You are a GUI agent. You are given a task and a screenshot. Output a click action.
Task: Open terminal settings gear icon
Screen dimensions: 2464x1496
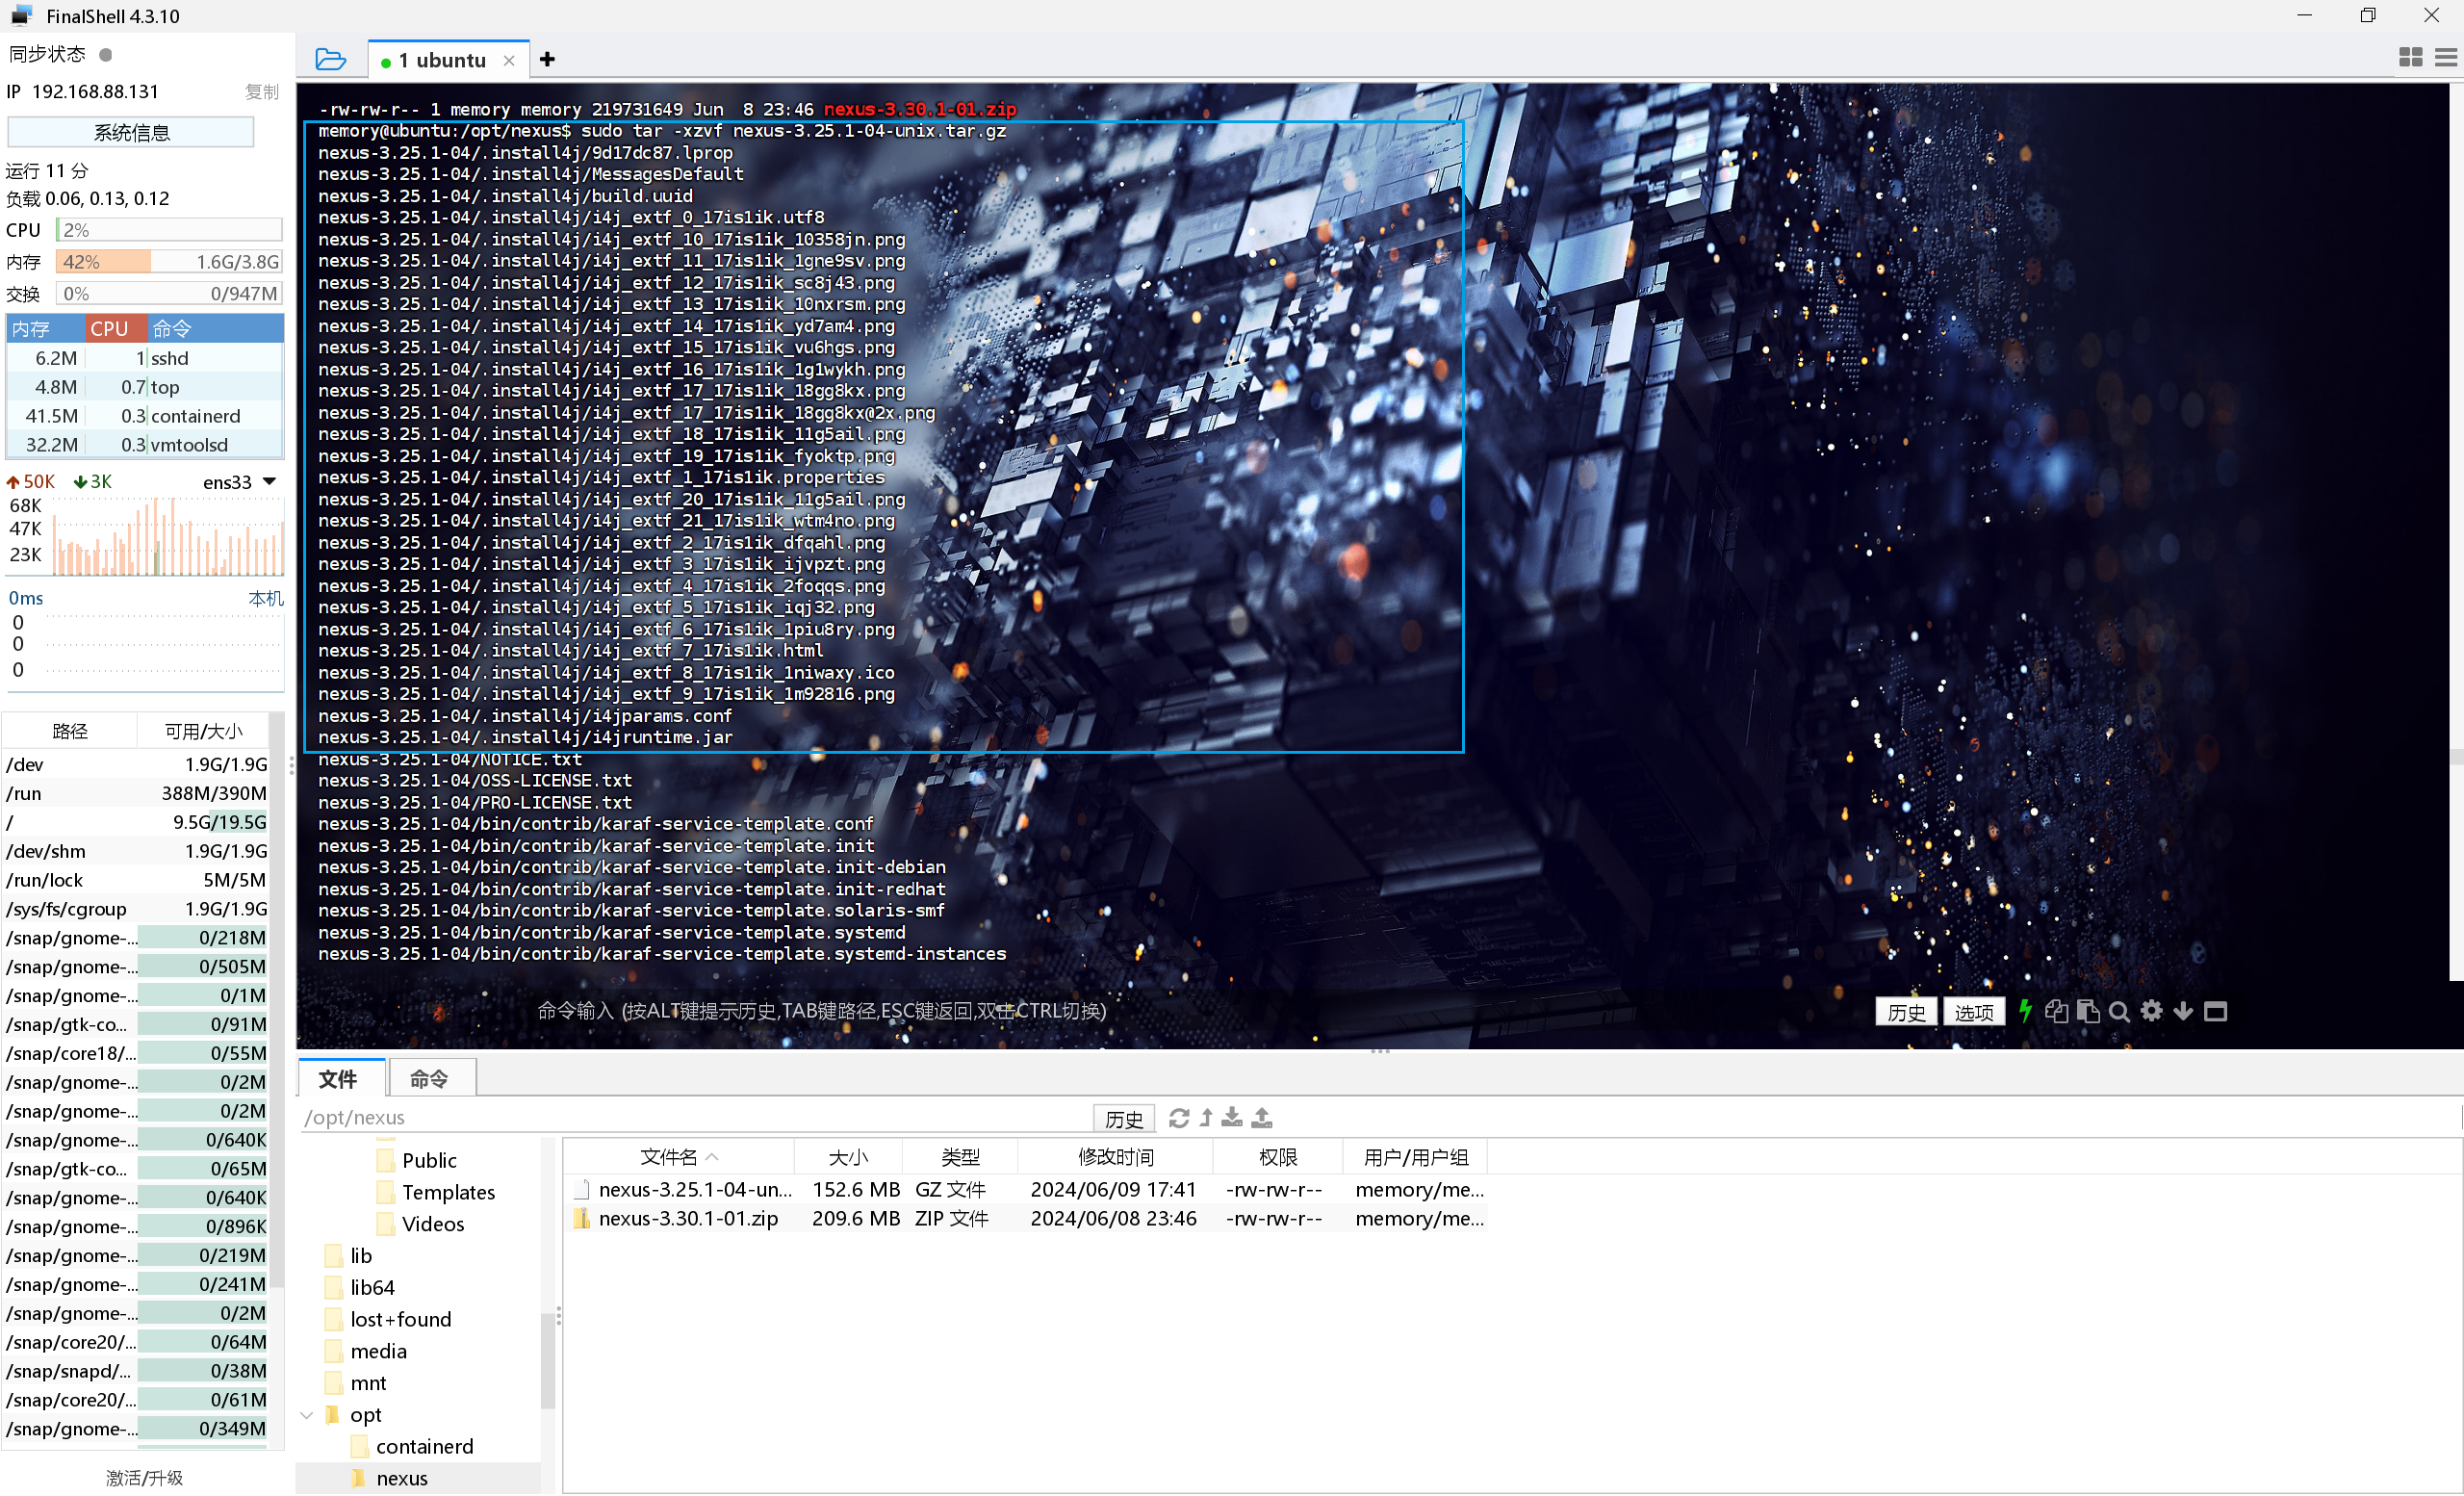point(2151,1011)
